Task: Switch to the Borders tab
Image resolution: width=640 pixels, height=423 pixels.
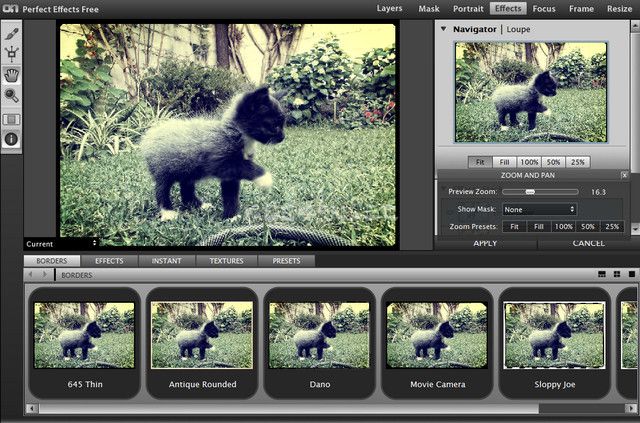Action: (x=52, y=260)
